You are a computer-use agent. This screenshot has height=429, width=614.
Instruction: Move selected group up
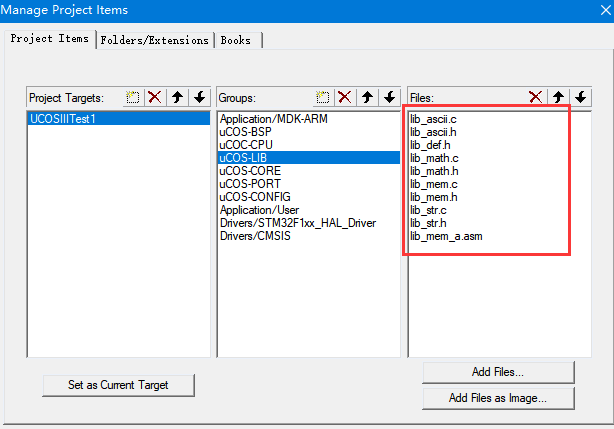point(367,97)
